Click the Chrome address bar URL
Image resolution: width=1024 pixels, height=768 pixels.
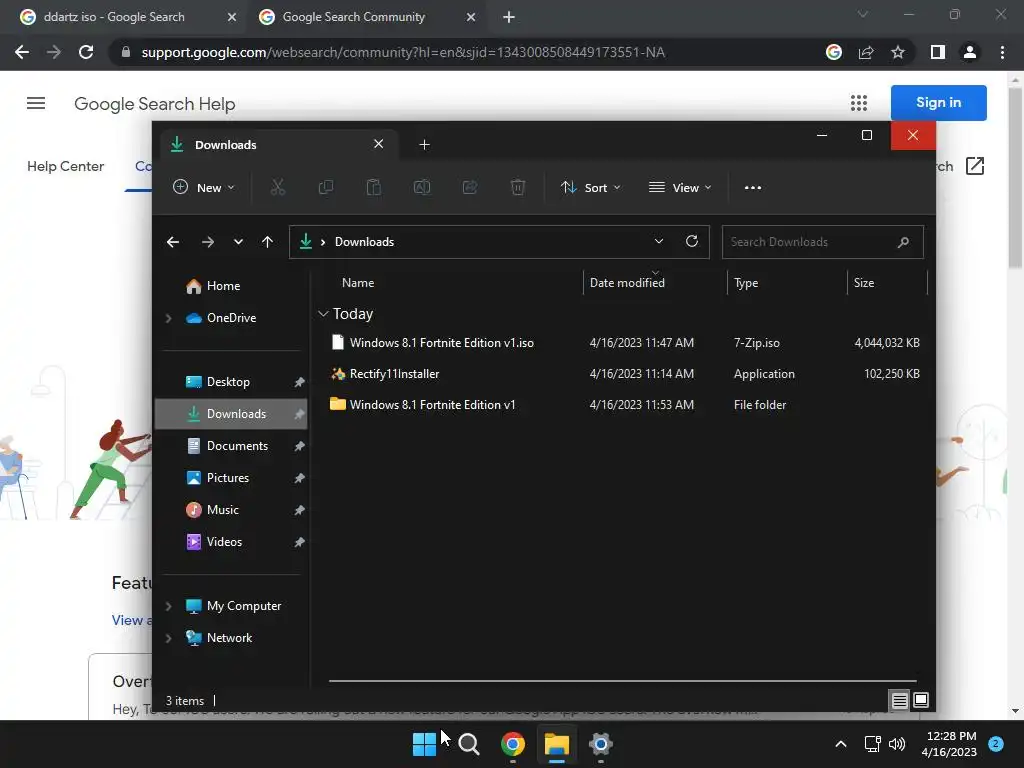pyautogui.click(x=403, y=52)
